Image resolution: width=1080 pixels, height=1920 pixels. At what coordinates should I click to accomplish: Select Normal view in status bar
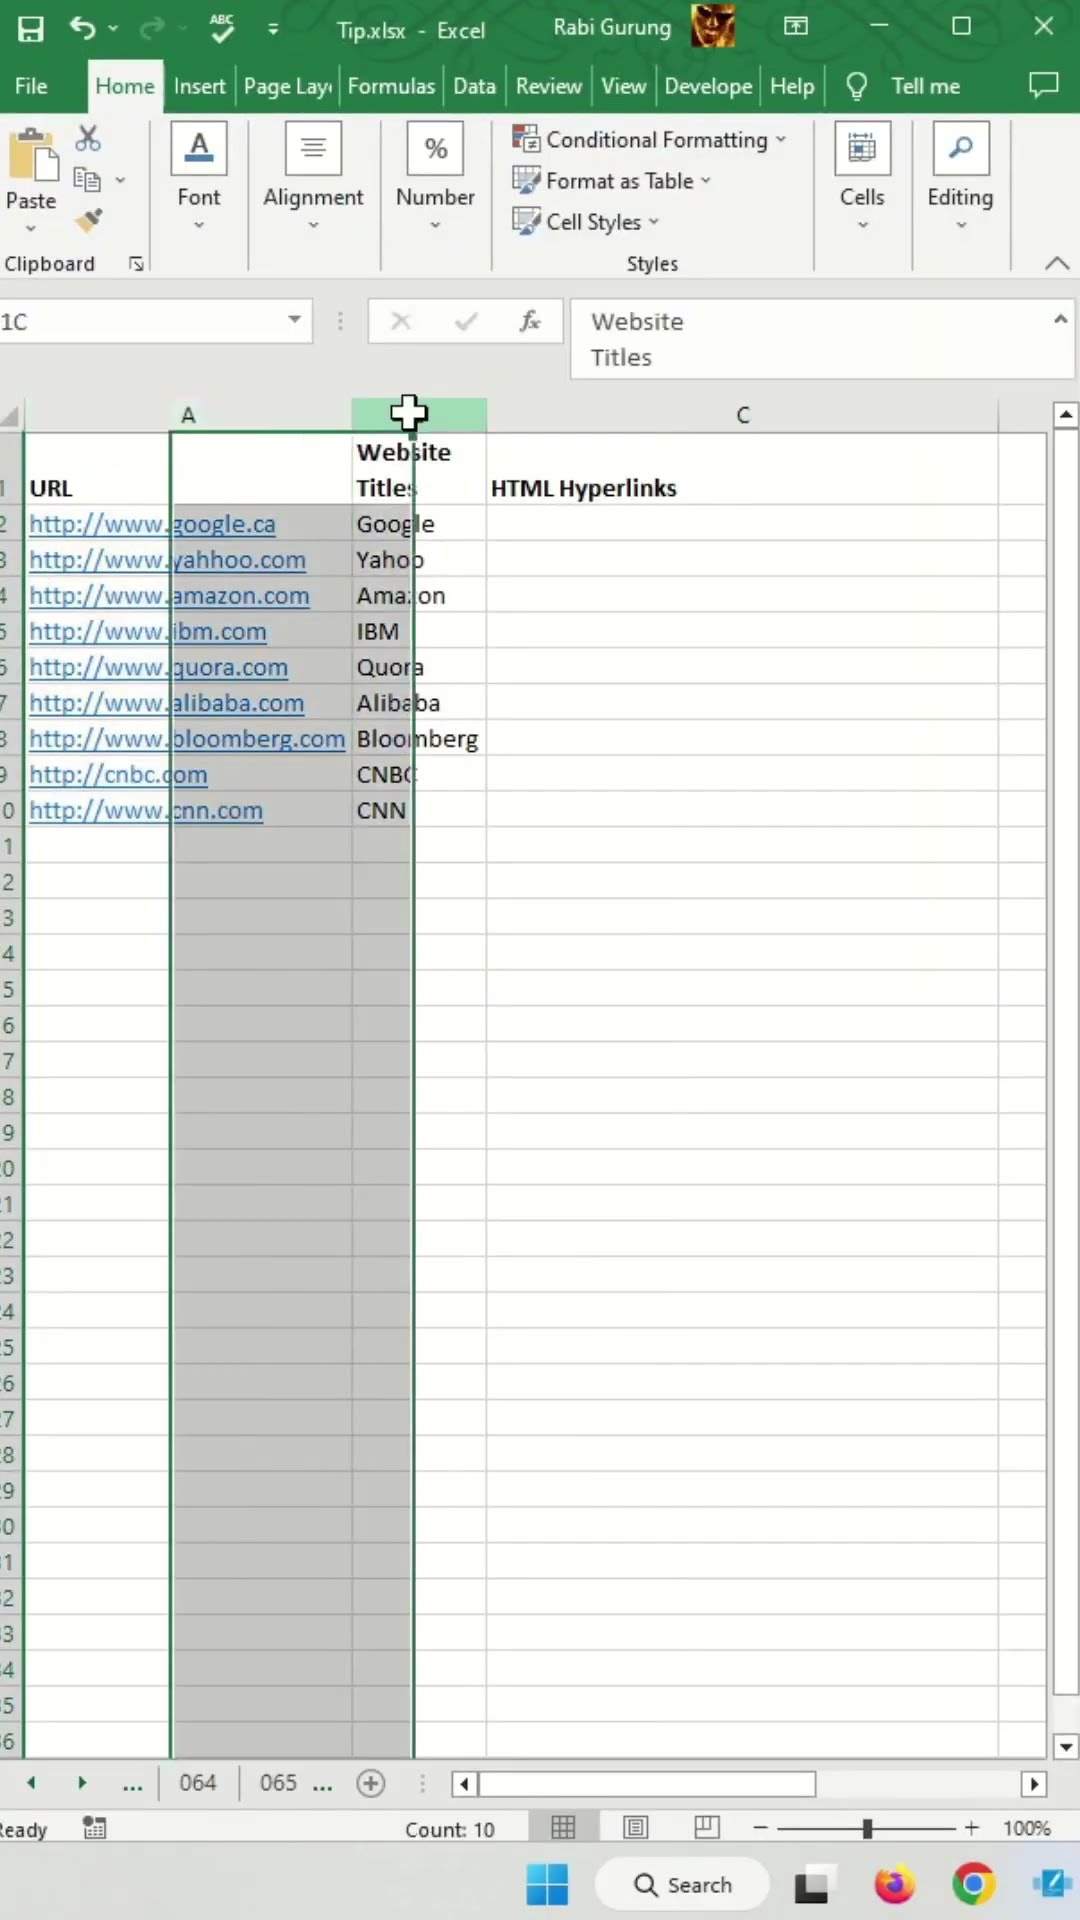click(x=563, y=1828)
